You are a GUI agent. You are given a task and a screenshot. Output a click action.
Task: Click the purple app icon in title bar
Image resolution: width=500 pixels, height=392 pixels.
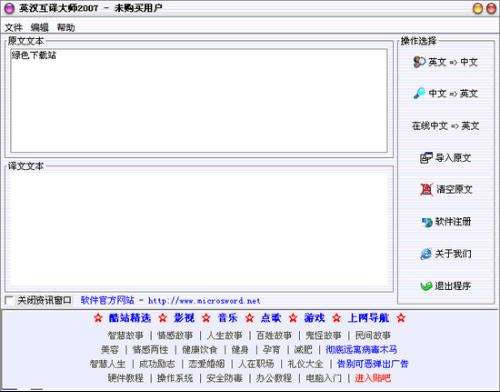(9, 8)
